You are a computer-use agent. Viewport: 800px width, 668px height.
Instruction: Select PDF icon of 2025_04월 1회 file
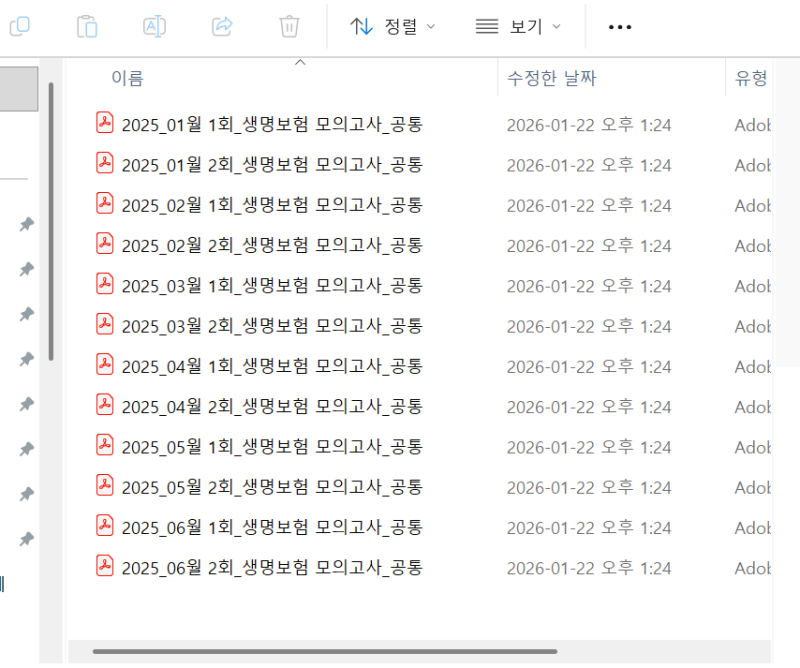tap(105, 365)
